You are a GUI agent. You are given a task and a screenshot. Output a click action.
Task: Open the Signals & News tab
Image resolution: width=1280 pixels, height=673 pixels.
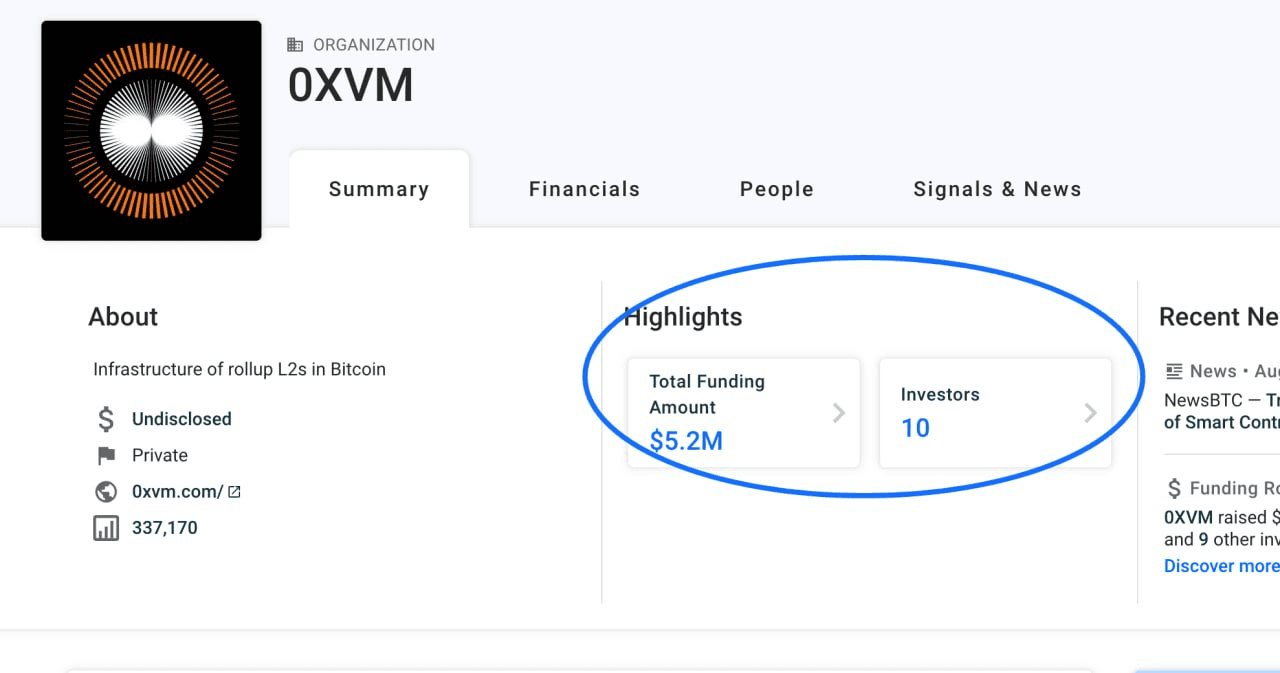(997, 189)
